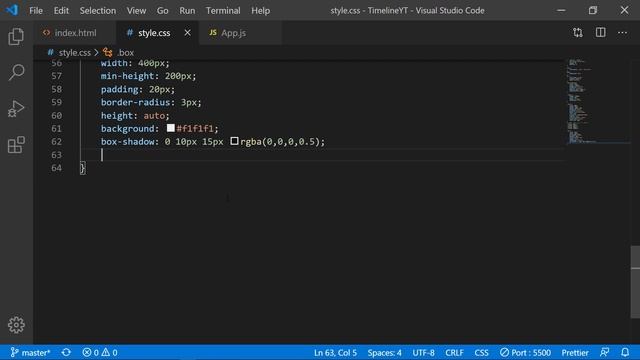Change the CRLF end of line sequence
The width and height of the screenshot is (640, 360).
tap(454, 353)
